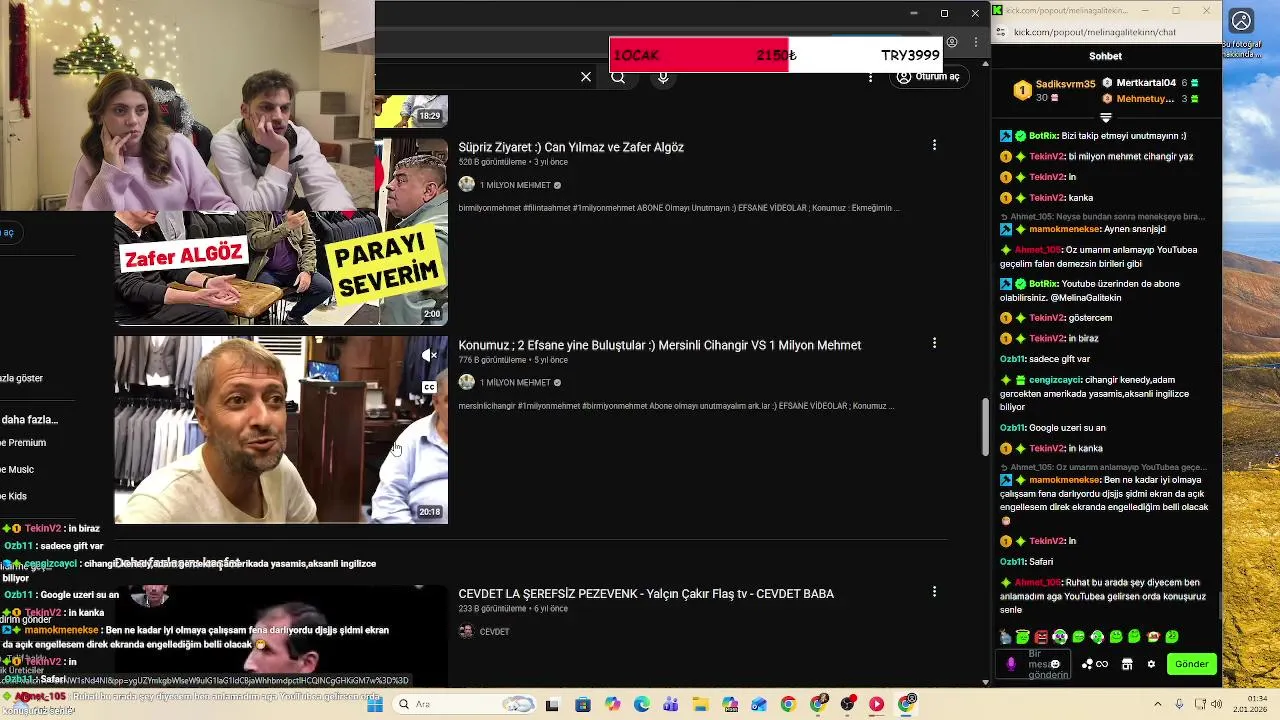Open Zafer ALGÖZ PARAYI SEVERİM thumbnail
The width and height of the screenshot is (1280, 720).
point(281,268)
